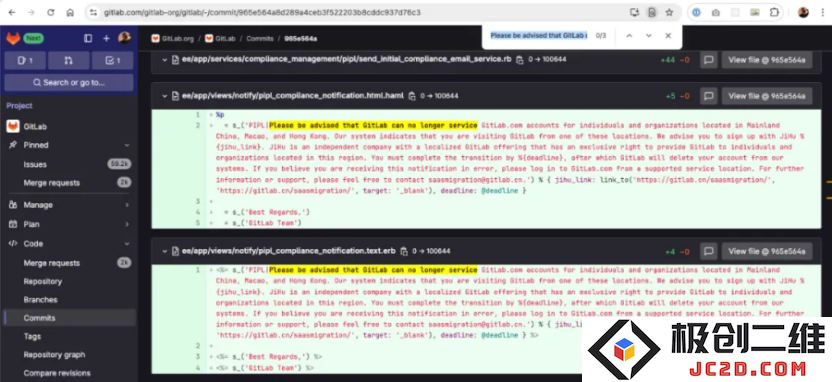Click the install app icon in address bar
The height and width of the screenshot is (382, 832).
click(x=634, y=12)
